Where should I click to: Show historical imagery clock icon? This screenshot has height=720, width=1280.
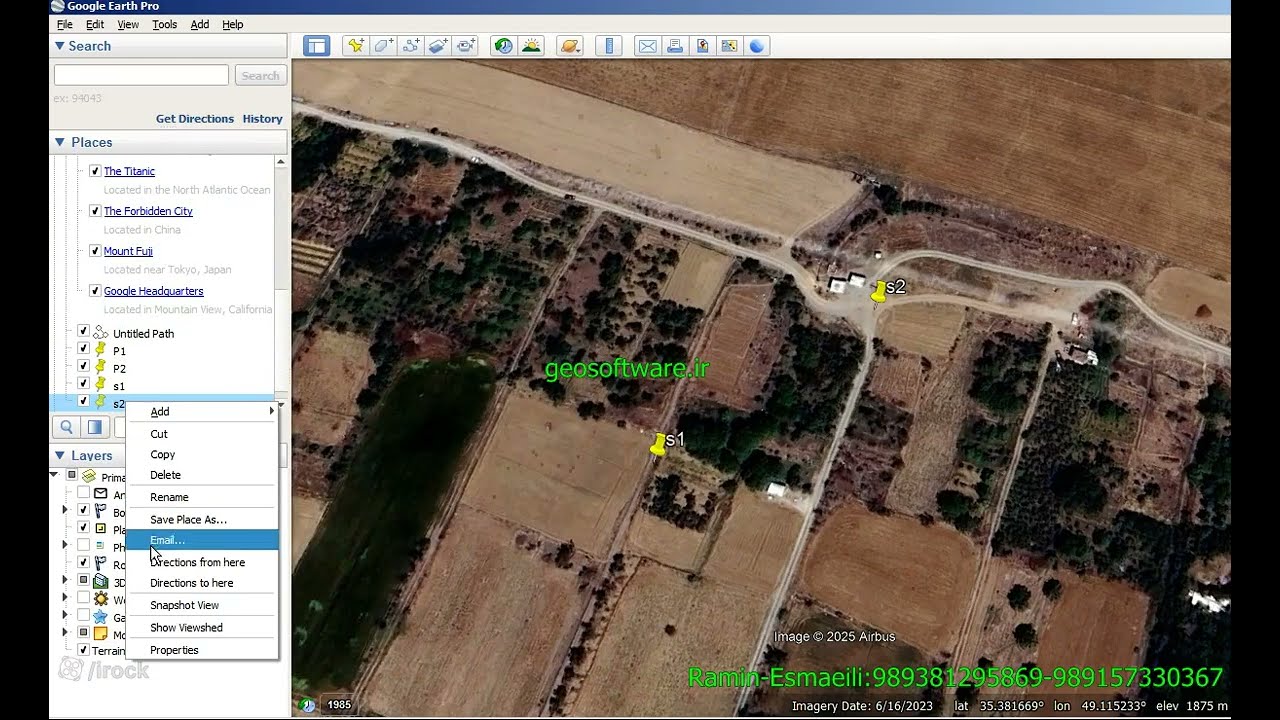pos(503,45)
